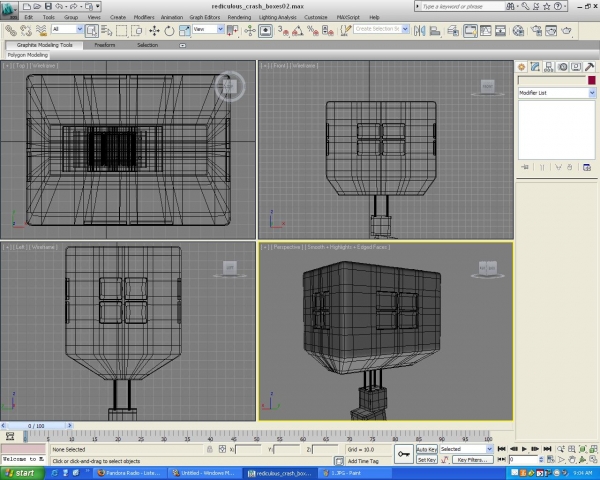Open a file using the folder icon
600x480 pixels.
pyautogui.click(x=37, y=6)
